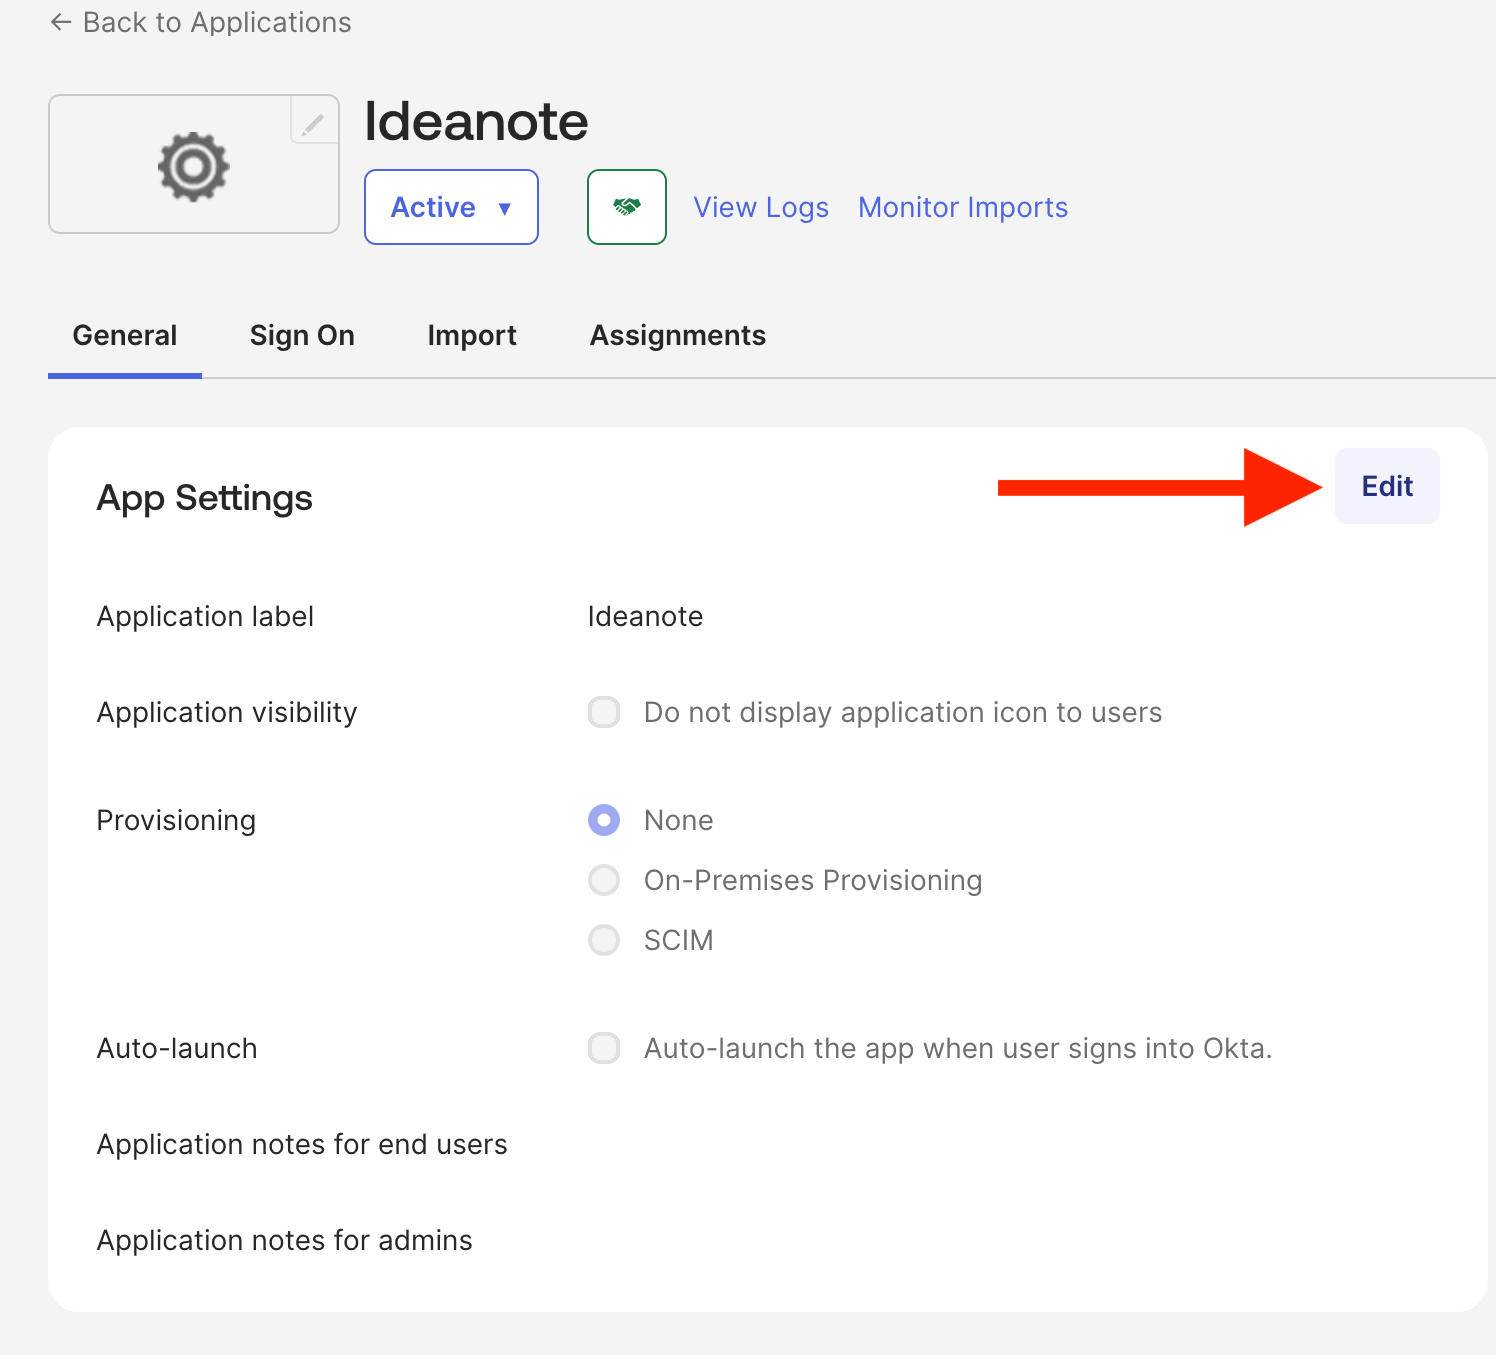1496x1355 pixels.
Task: Click the Back to Applications text link
Action: (217, 22)
